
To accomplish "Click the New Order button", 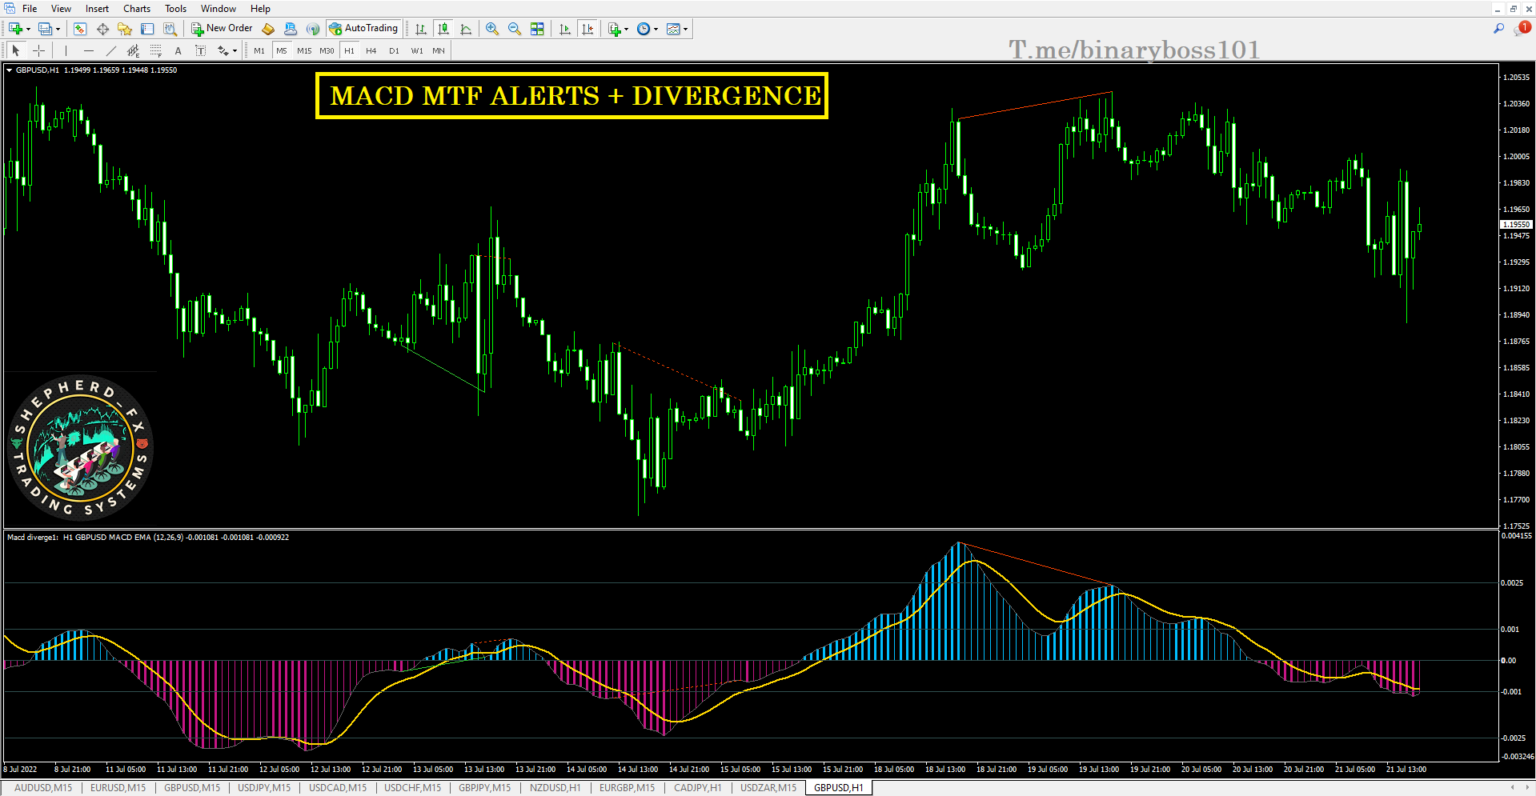I will click(x=222, y=28).
